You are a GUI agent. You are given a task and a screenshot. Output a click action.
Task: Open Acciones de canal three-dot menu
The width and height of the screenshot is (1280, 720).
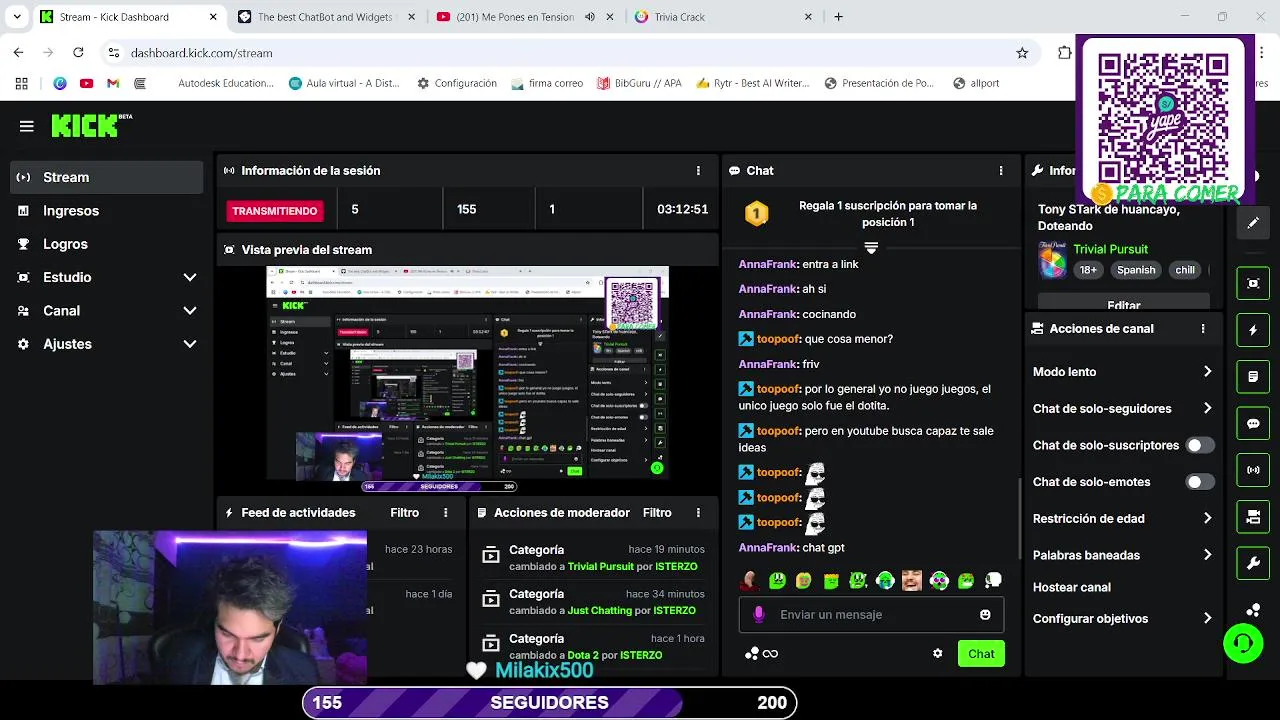[1203, 328]
